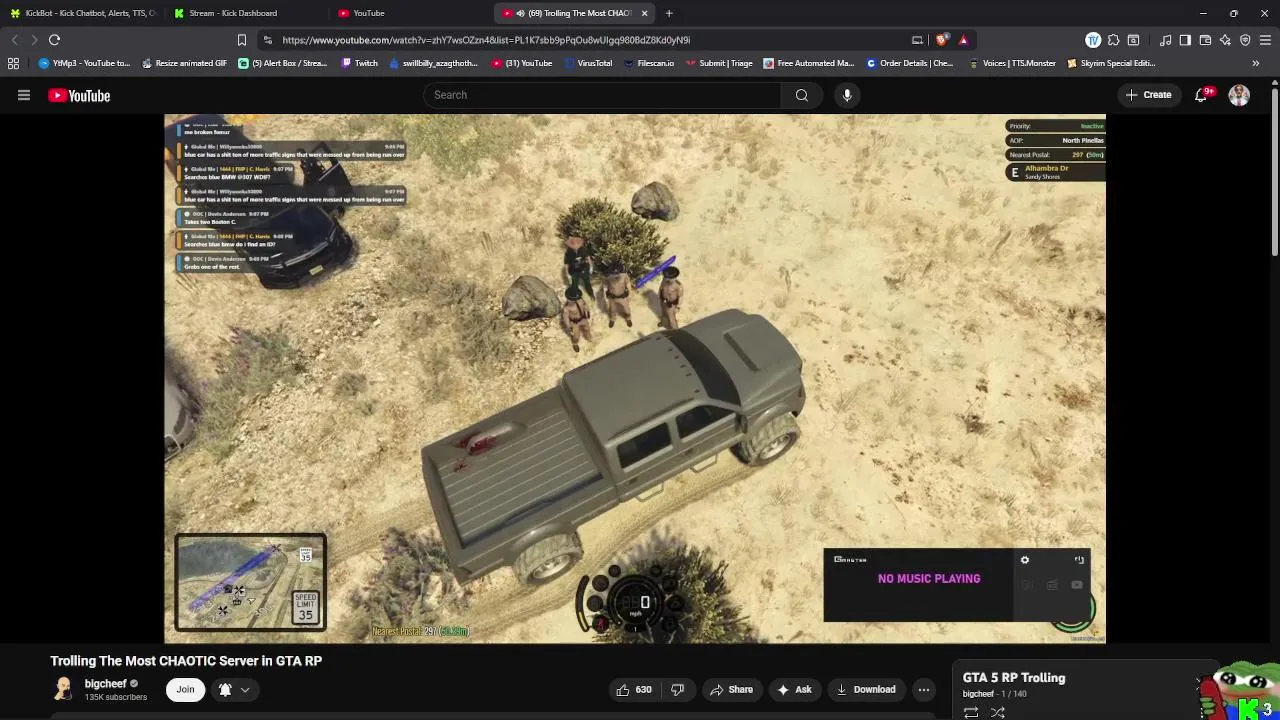Toggle loop for the playlist
Screen dimensions: 1280x720
tap(971, 712)
